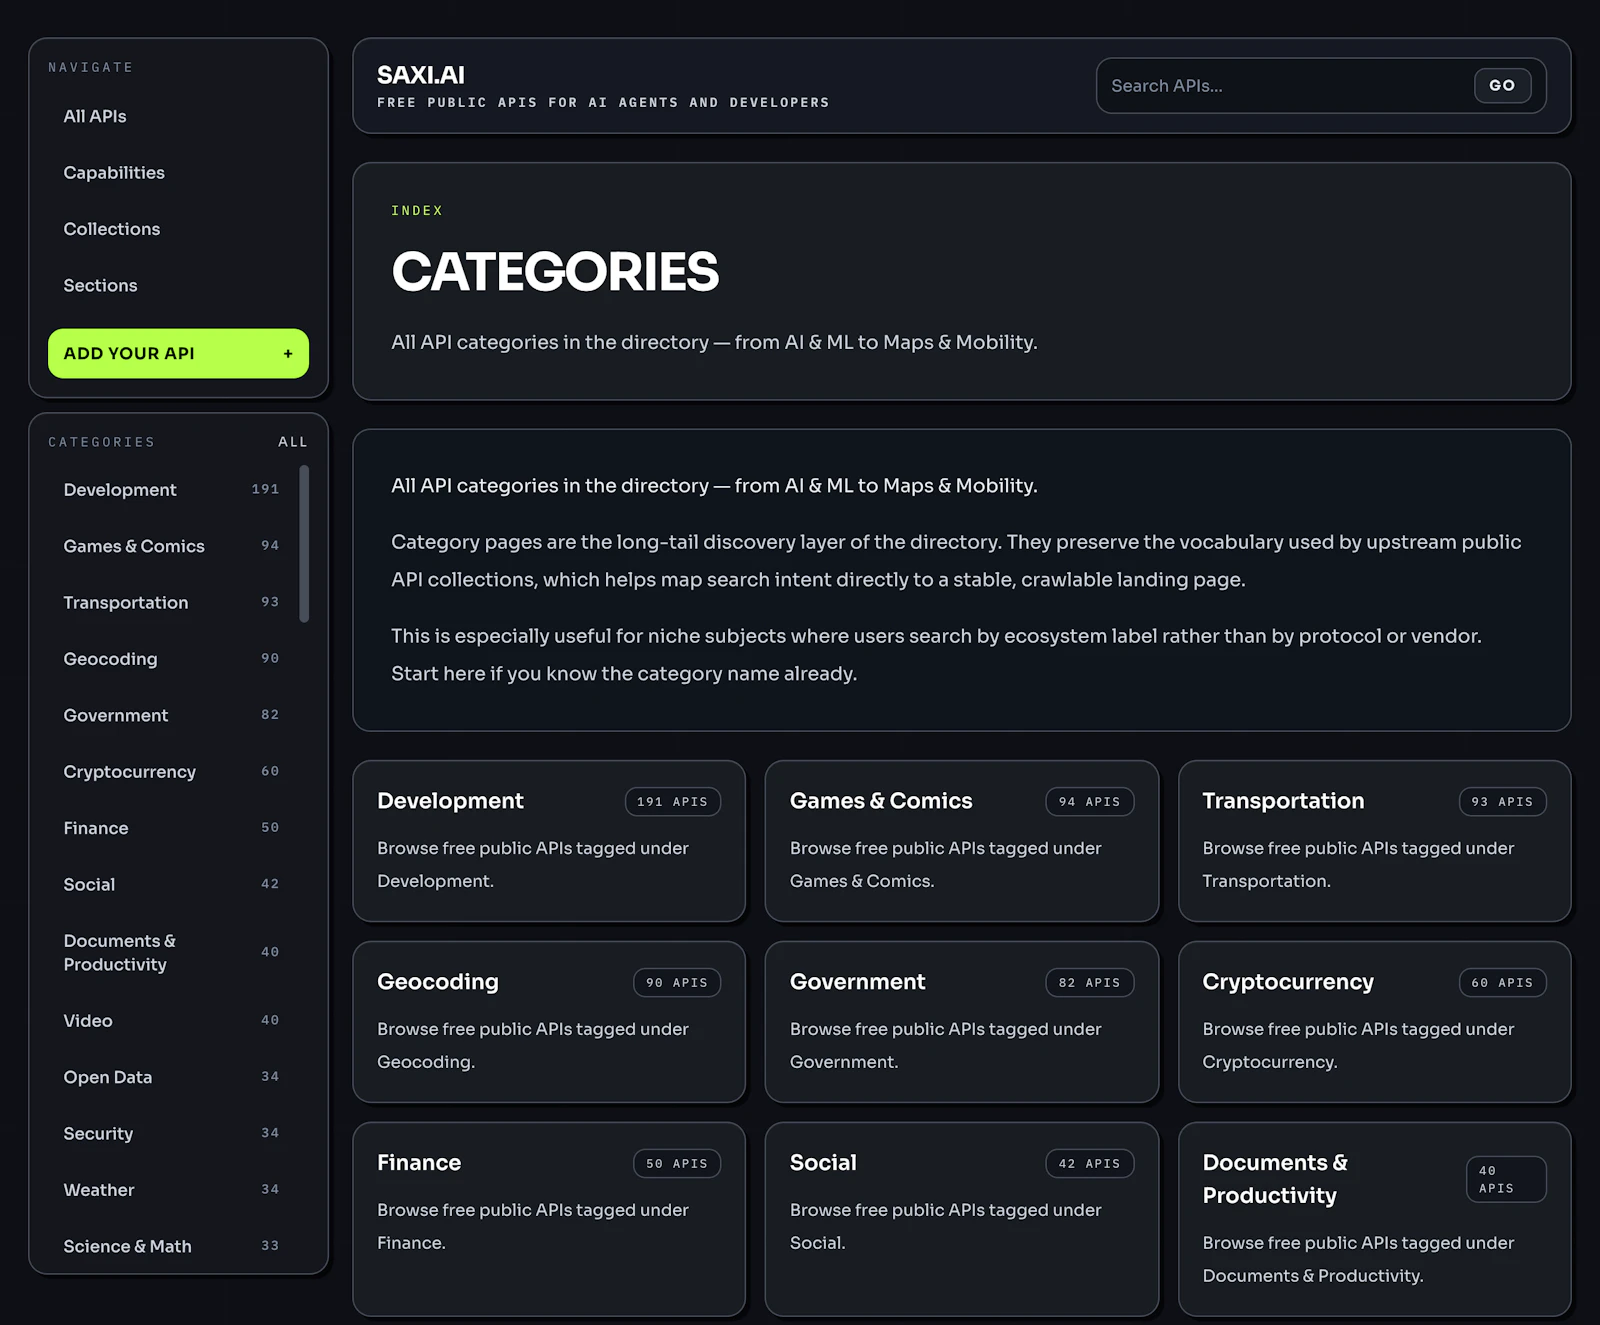This screenshot has height=1325, width=1600.
Task: Click the Geocoding category card
Action: point(549,1022)
